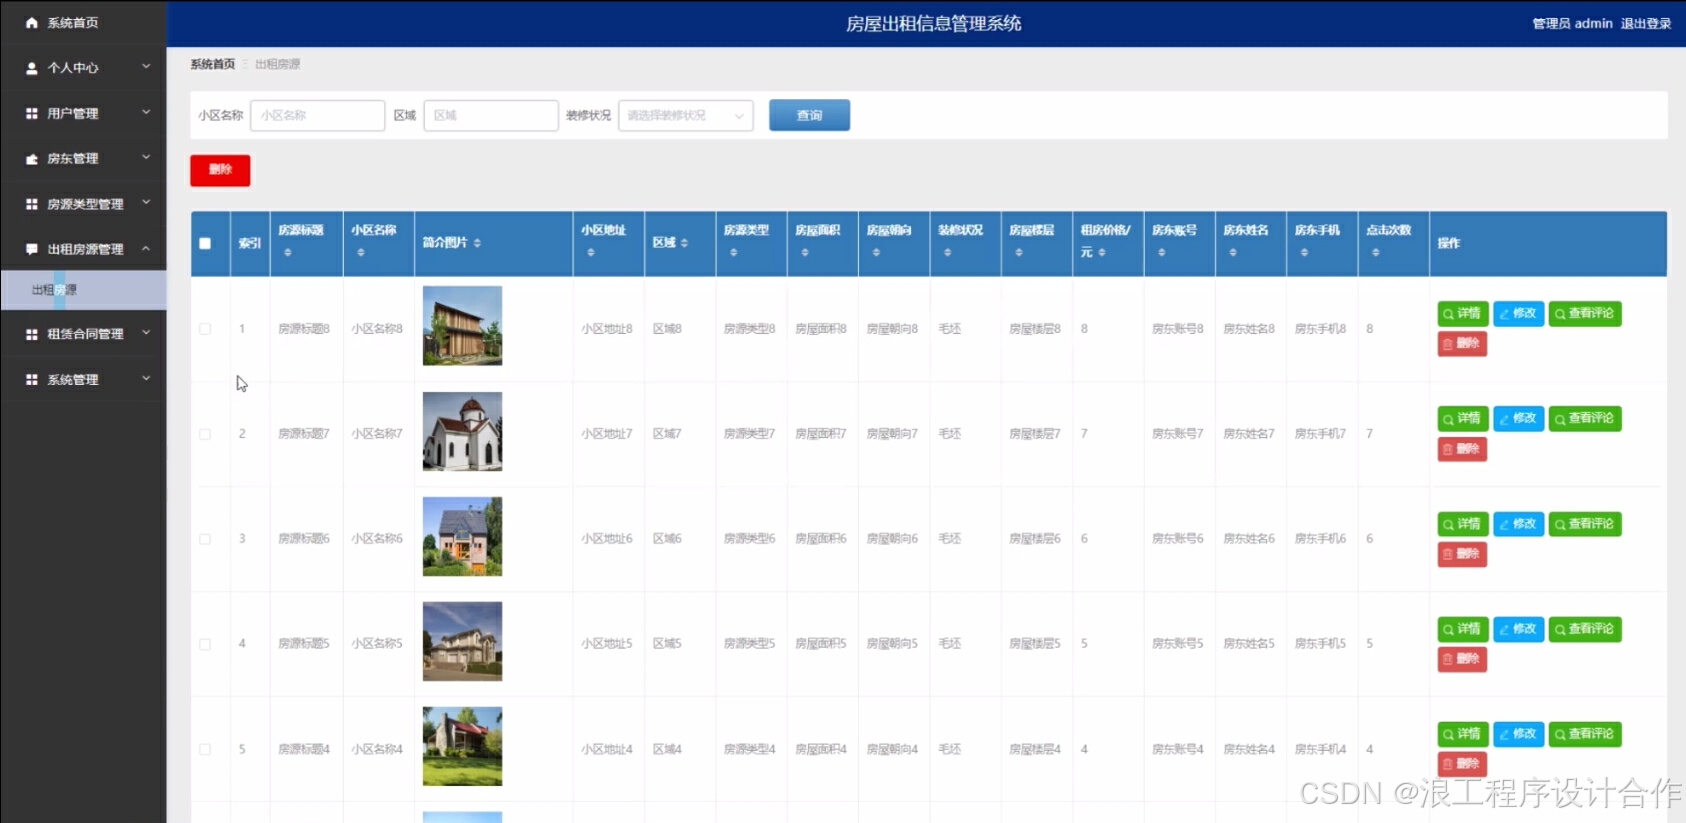Click 删除 for 房源标题5 row
The width and height of the screenshot is (1686, 823).
(x=1462, y=659)
